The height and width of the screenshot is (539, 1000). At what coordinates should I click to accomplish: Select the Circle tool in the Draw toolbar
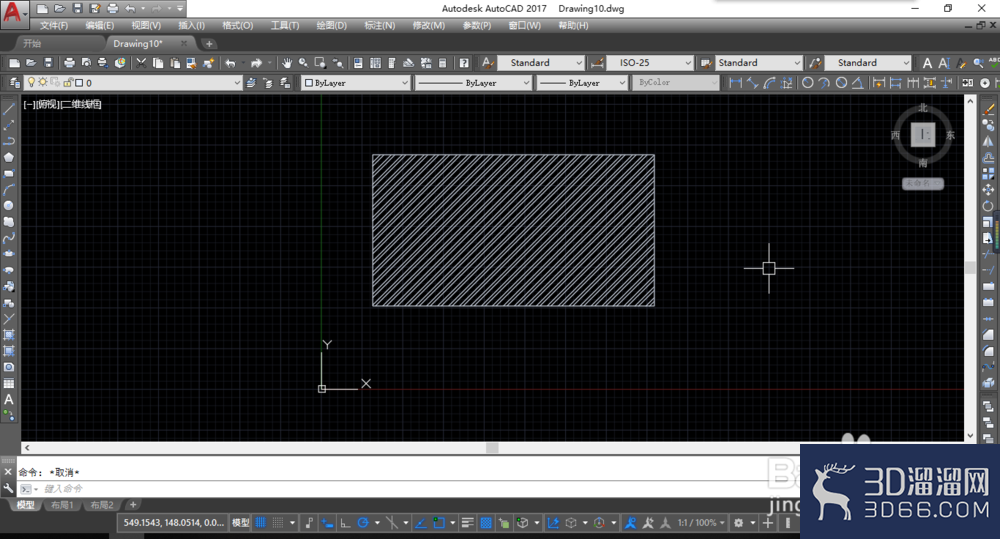[x=9, y=205]
